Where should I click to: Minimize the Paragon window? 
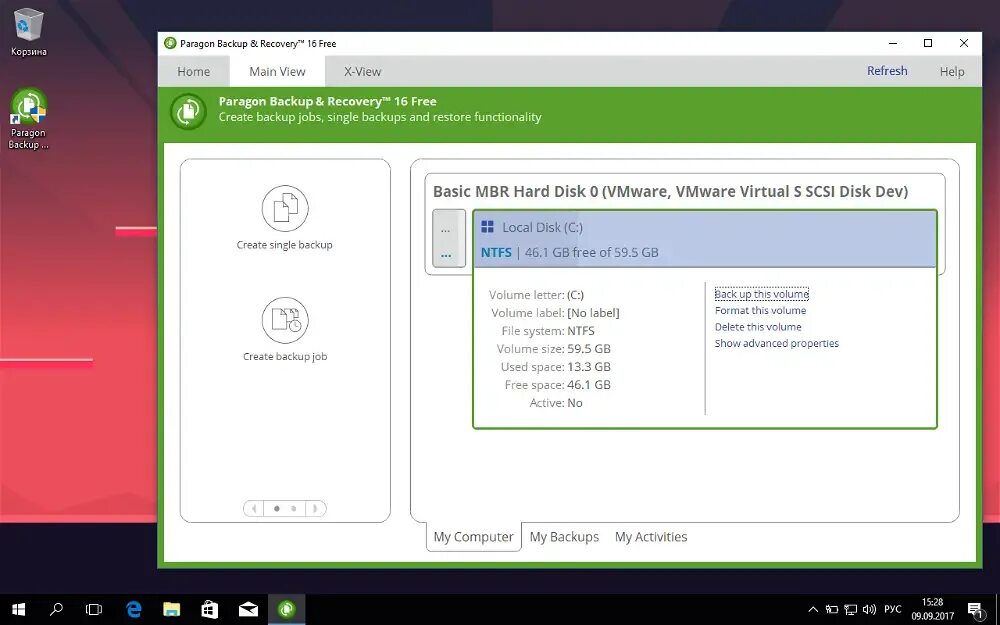[x=893, y=43]
